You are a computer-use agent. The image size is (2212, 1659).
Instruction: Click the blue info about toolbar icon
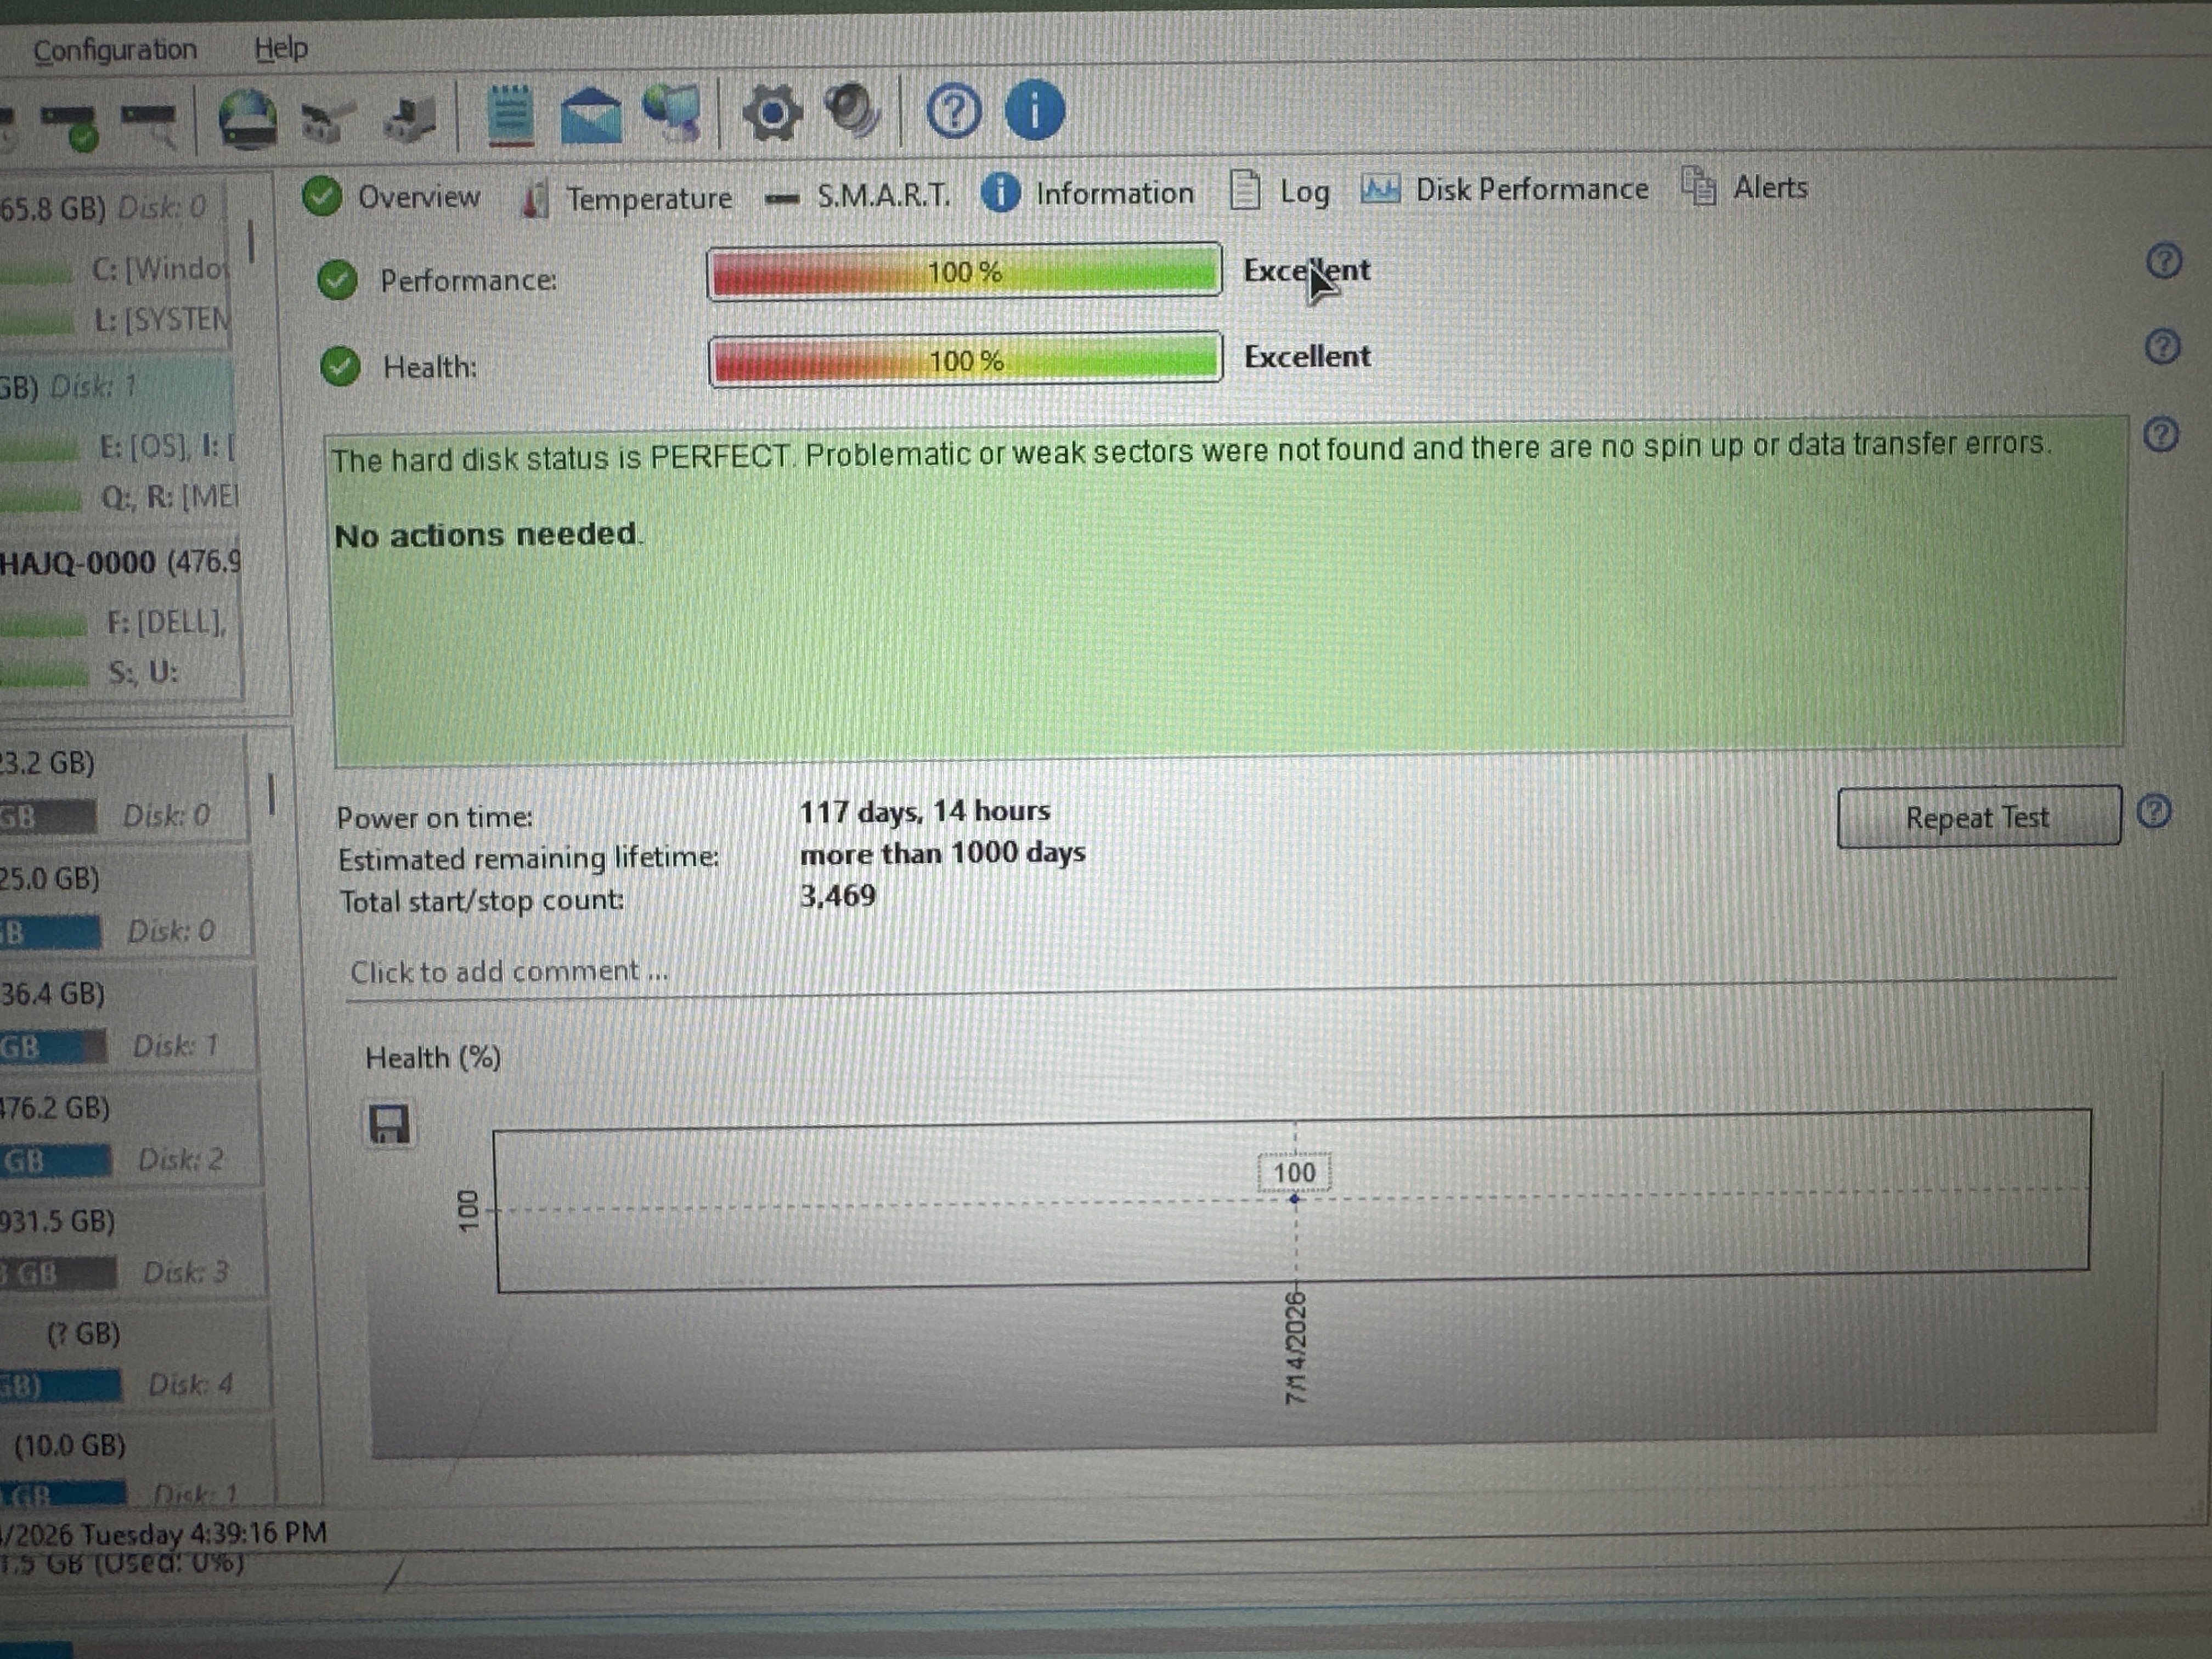1034,109
